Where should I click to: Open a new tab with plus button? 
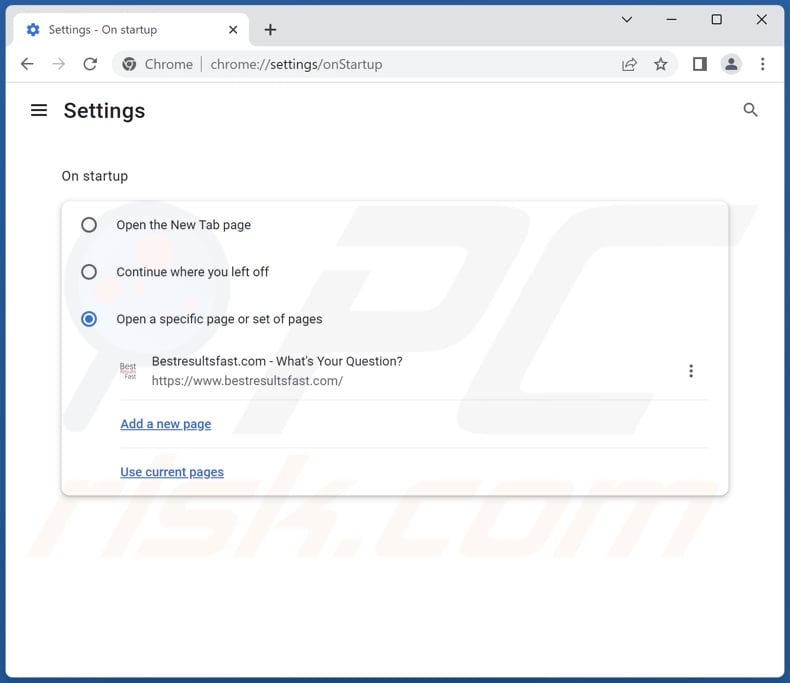pyautogui.click(x=270, y=29)
